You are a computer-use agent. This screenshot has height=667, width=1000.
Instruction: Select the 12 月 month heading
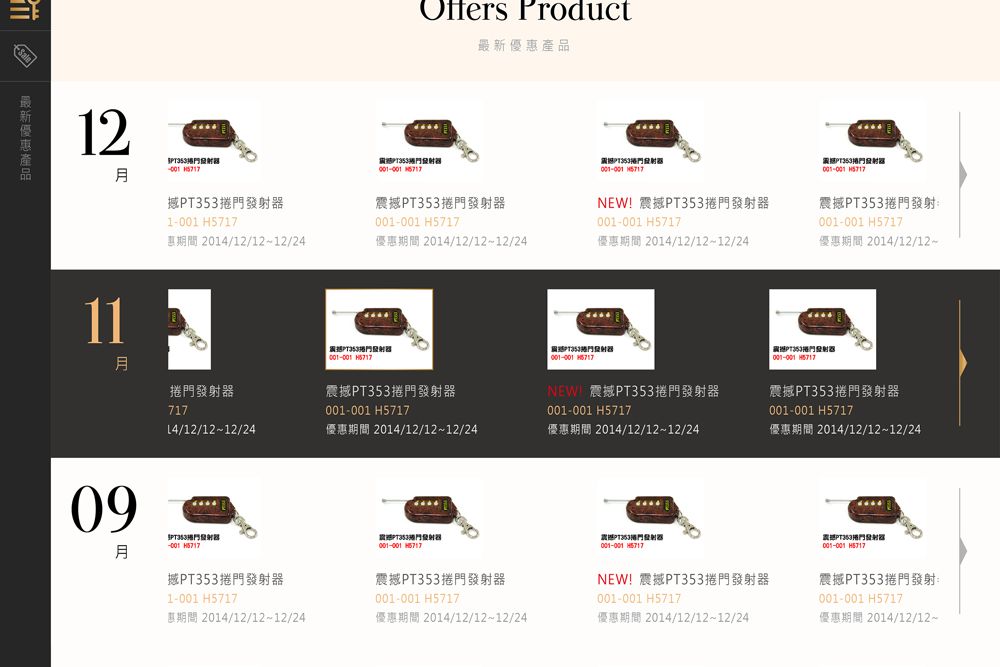click(x=104, y=144)
